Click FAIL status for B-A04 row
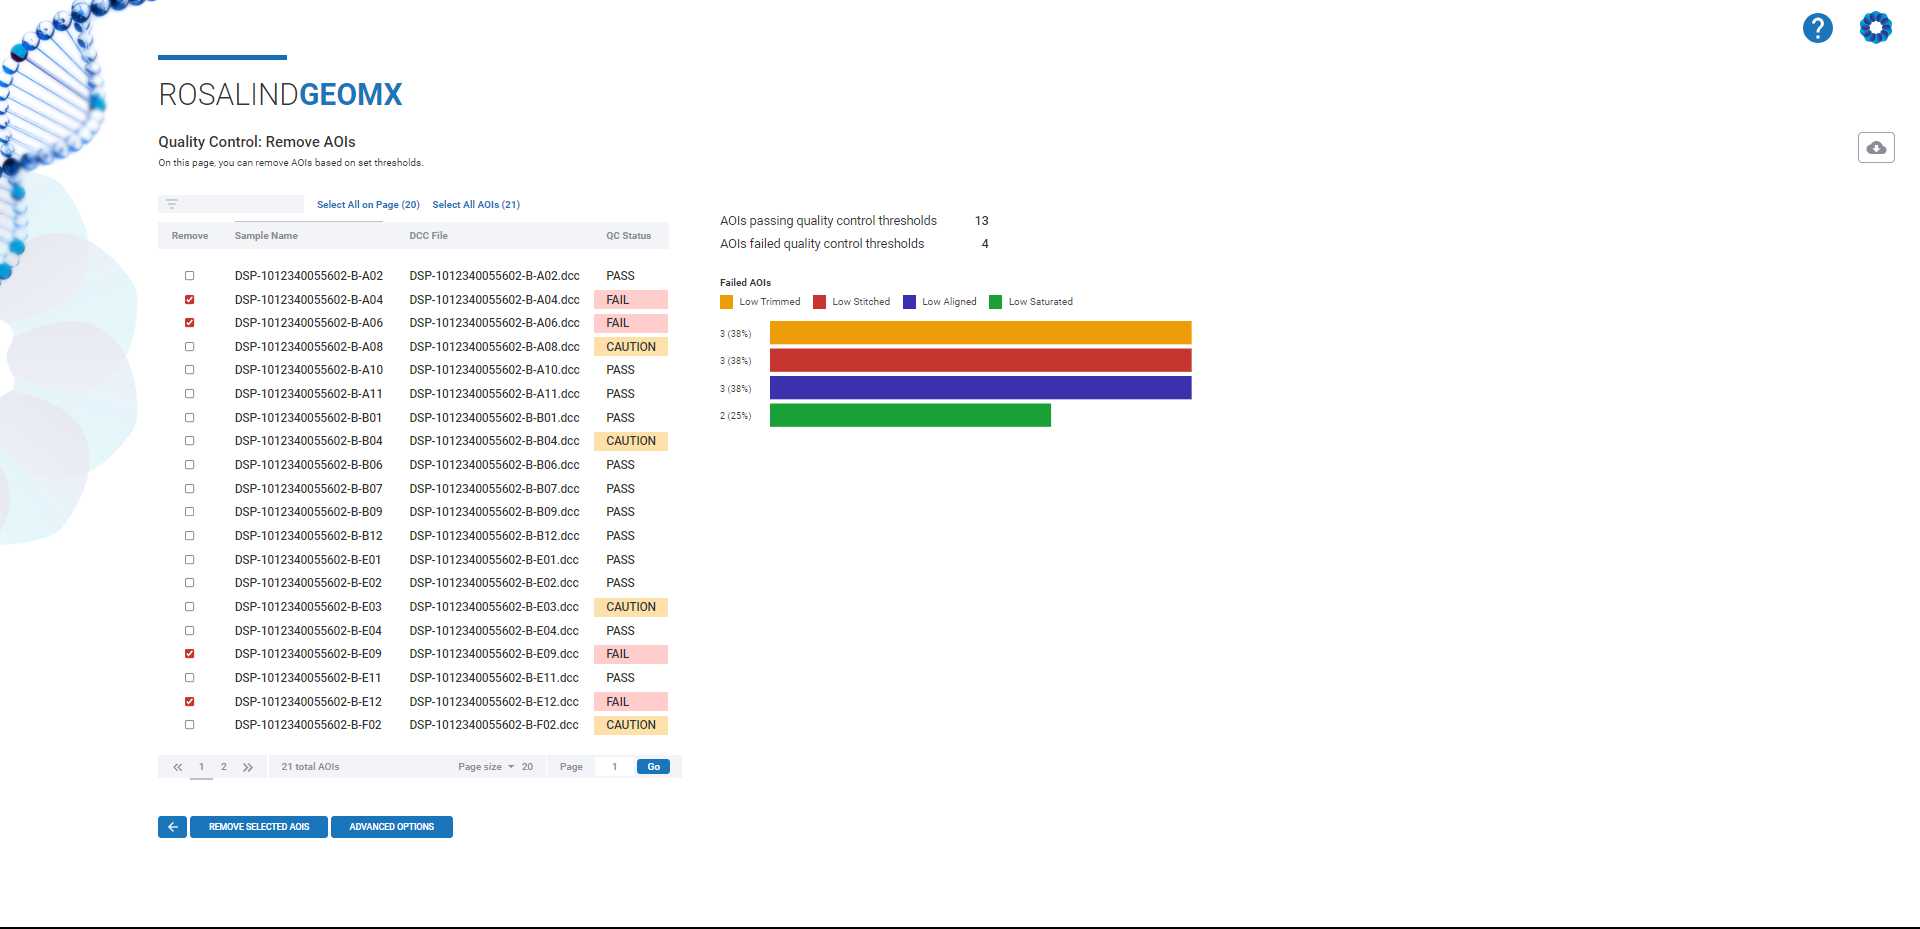Image resolution: width=1920 pixels, height=929 pixels. pyautogui.click(x=631, y=300)
